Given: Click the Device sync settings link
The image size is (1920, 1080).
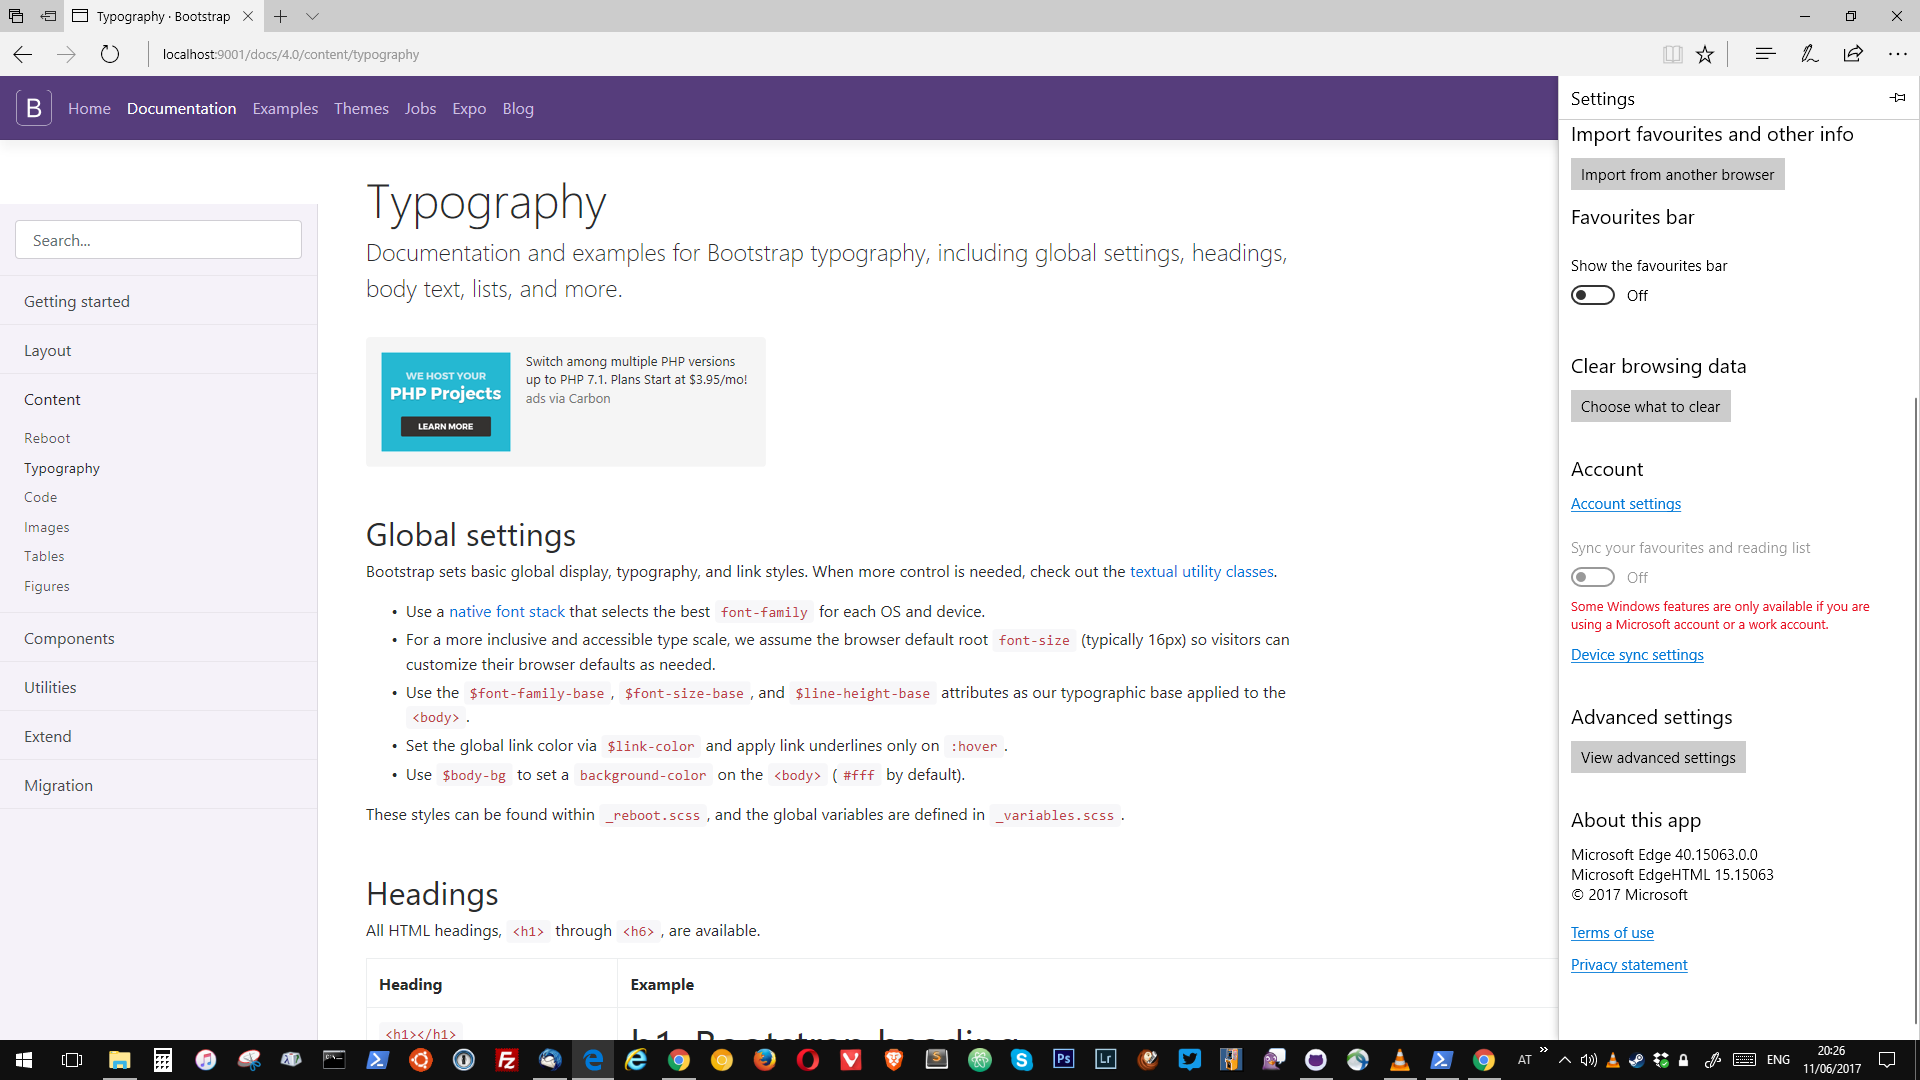Looking at the screenshot, I should (x=1637, y=655).
